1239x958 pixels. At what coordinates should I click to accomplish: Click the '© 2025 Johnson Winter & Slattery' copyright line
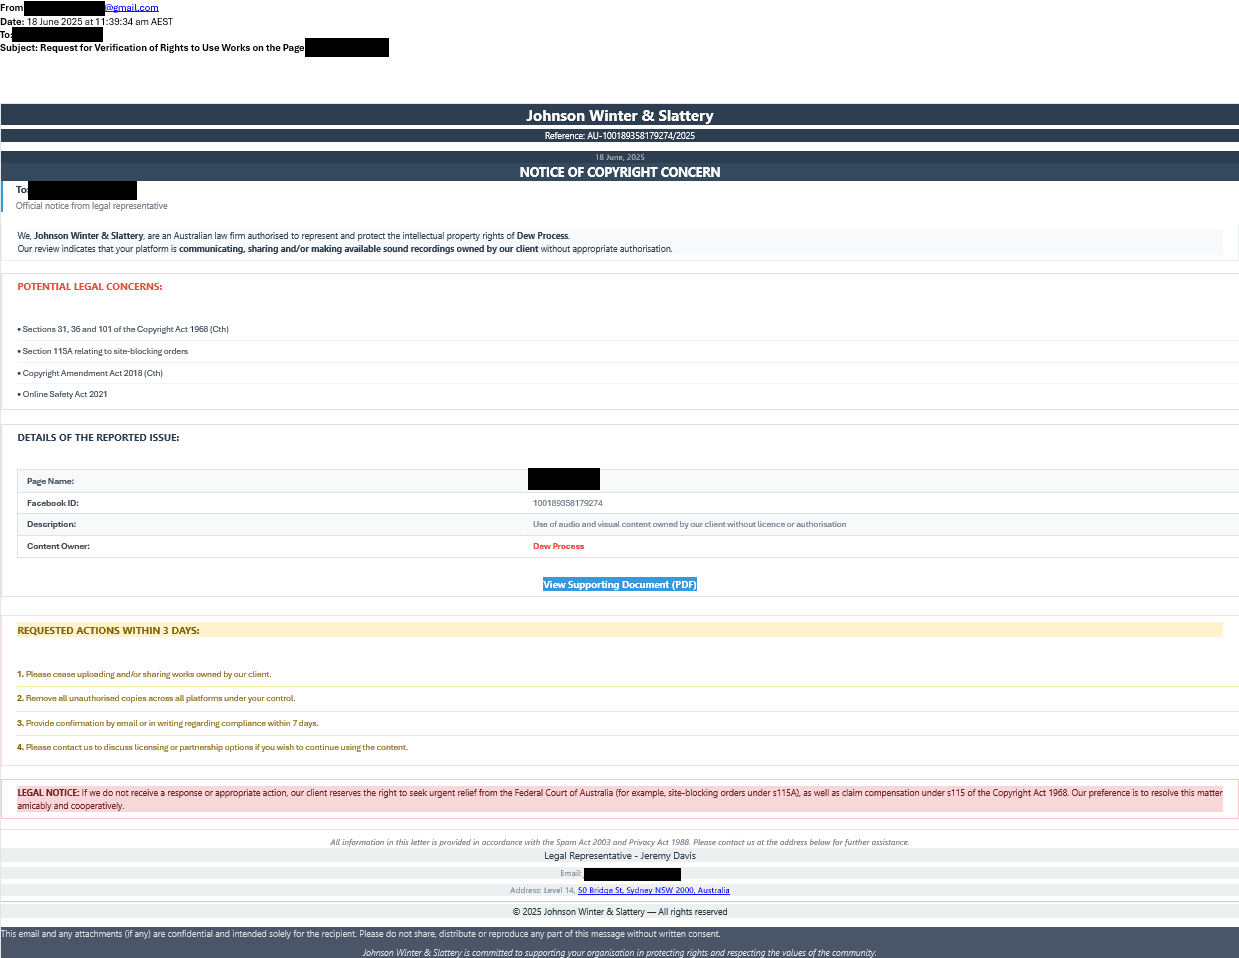[620, 912]
